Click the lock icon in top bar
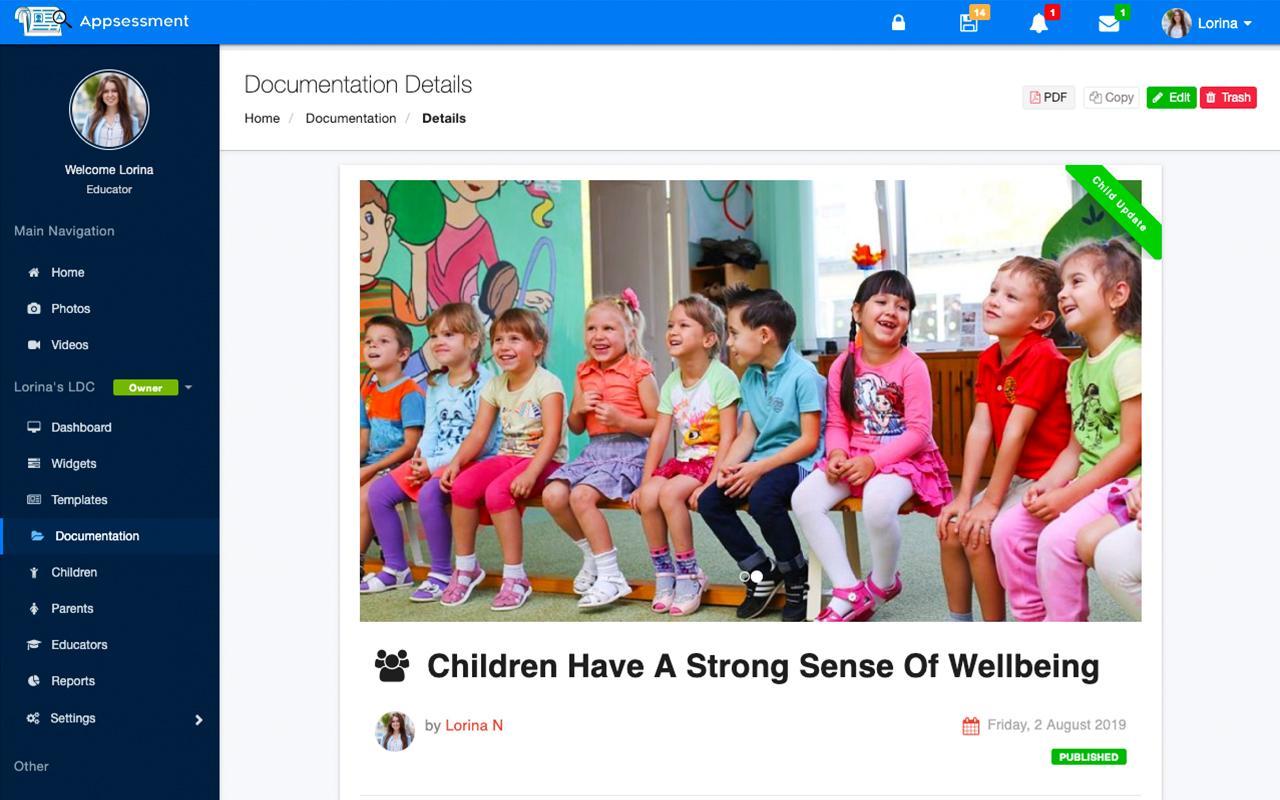 (x=898, y=22)
